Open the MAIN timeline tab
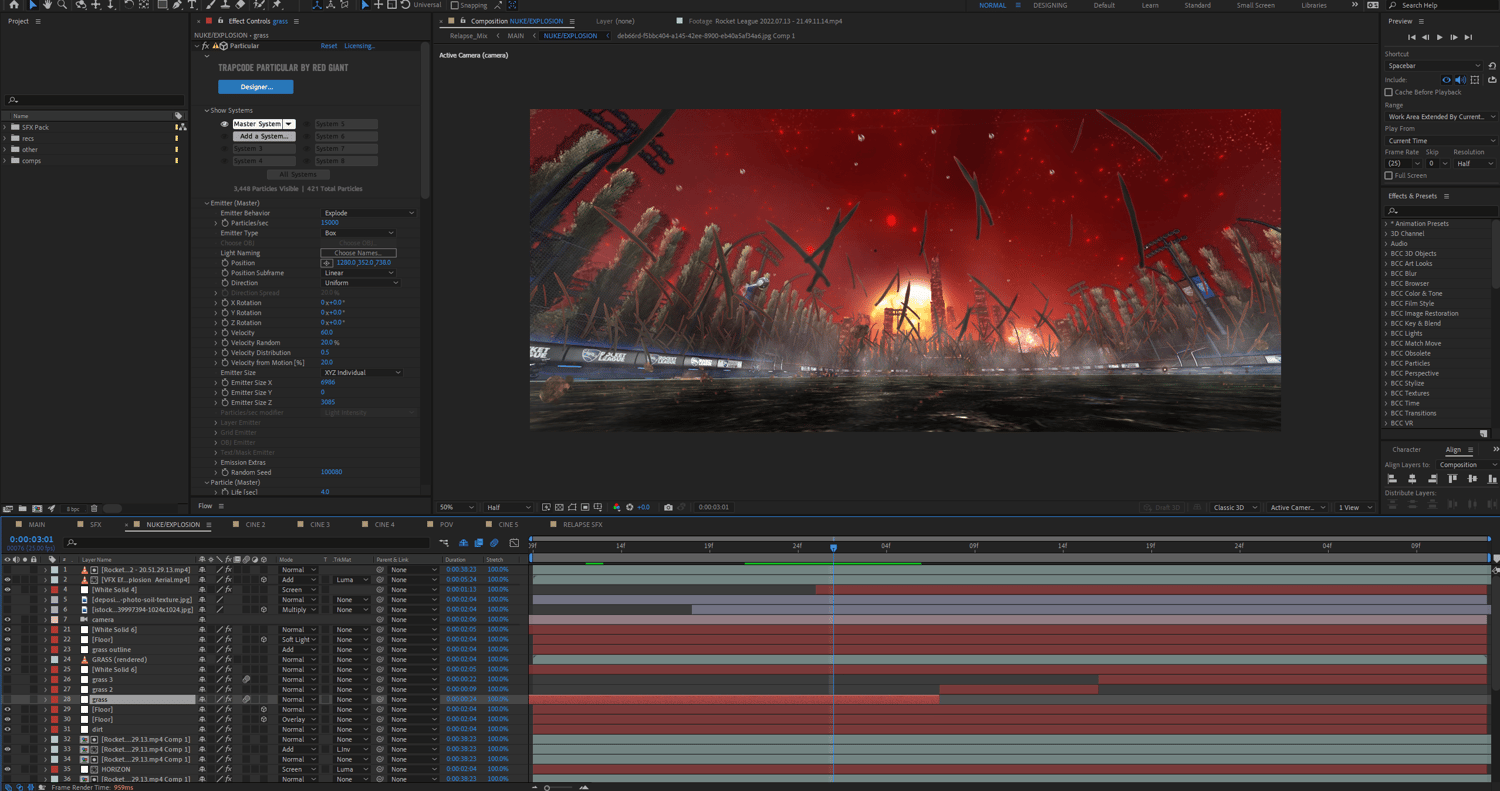 coord(36,524)
